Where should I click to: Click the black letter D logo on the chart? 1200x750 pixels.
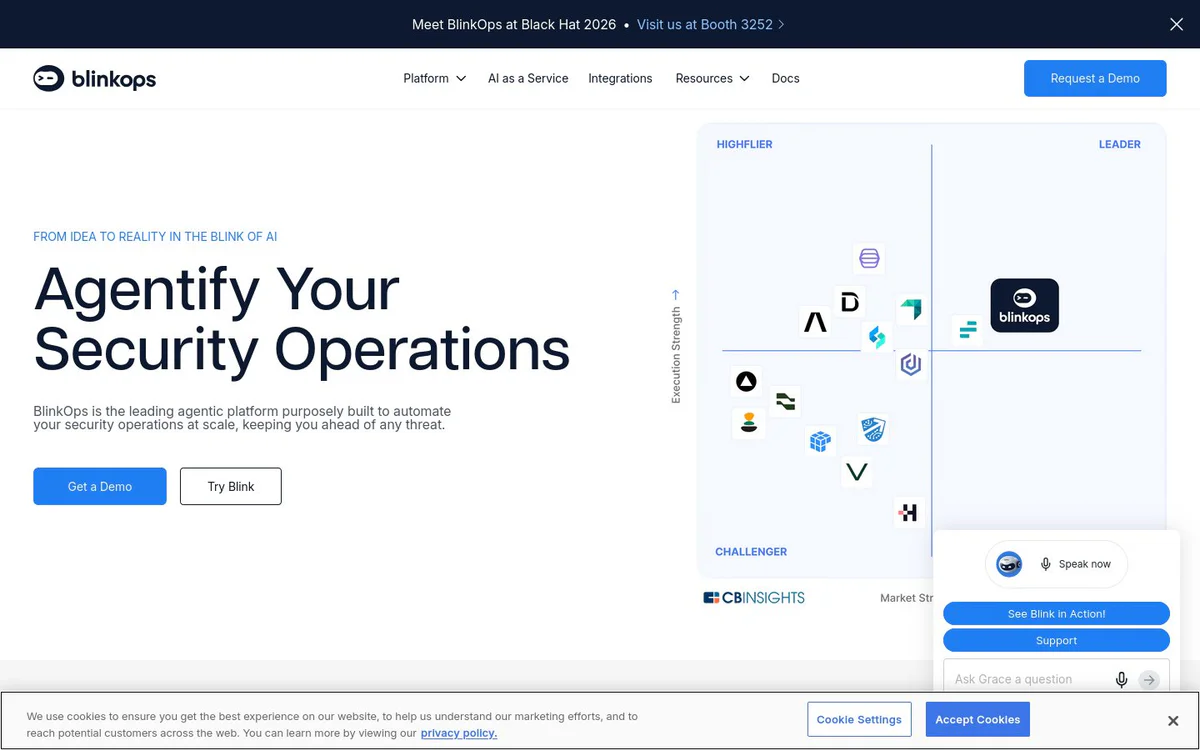849,301
